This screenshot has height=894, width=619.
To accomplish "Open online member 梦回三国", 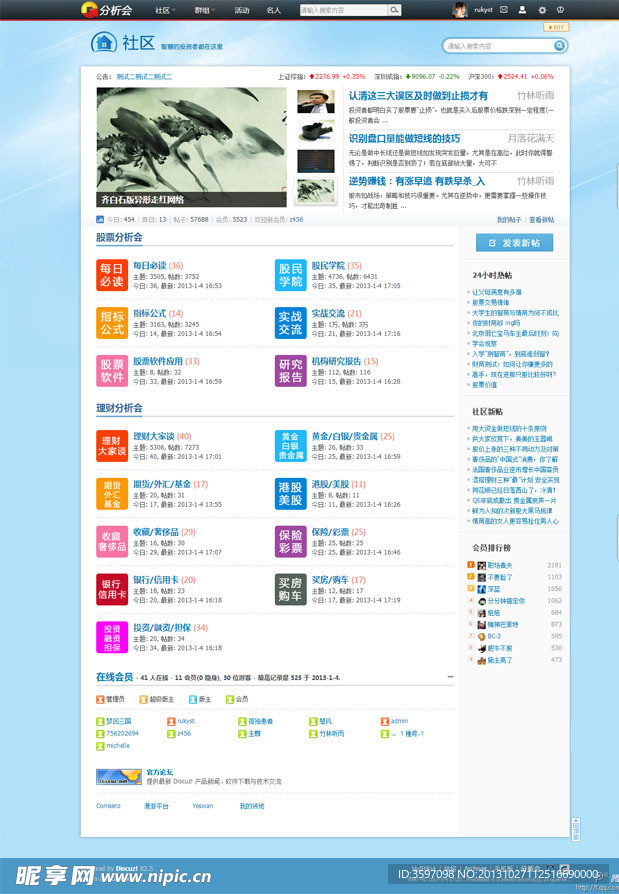I will (119, 721).
